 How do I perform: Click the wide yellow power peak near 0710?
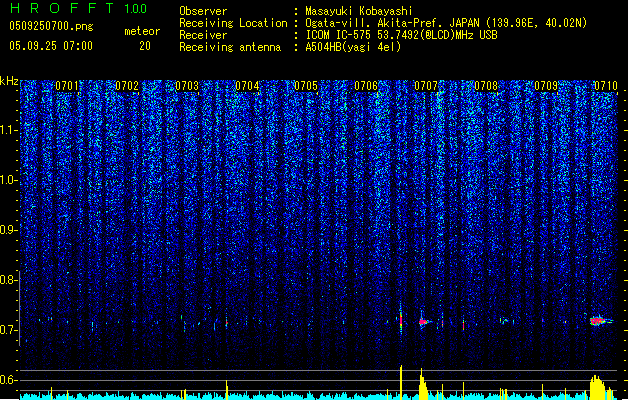click(x=598, y=387)
